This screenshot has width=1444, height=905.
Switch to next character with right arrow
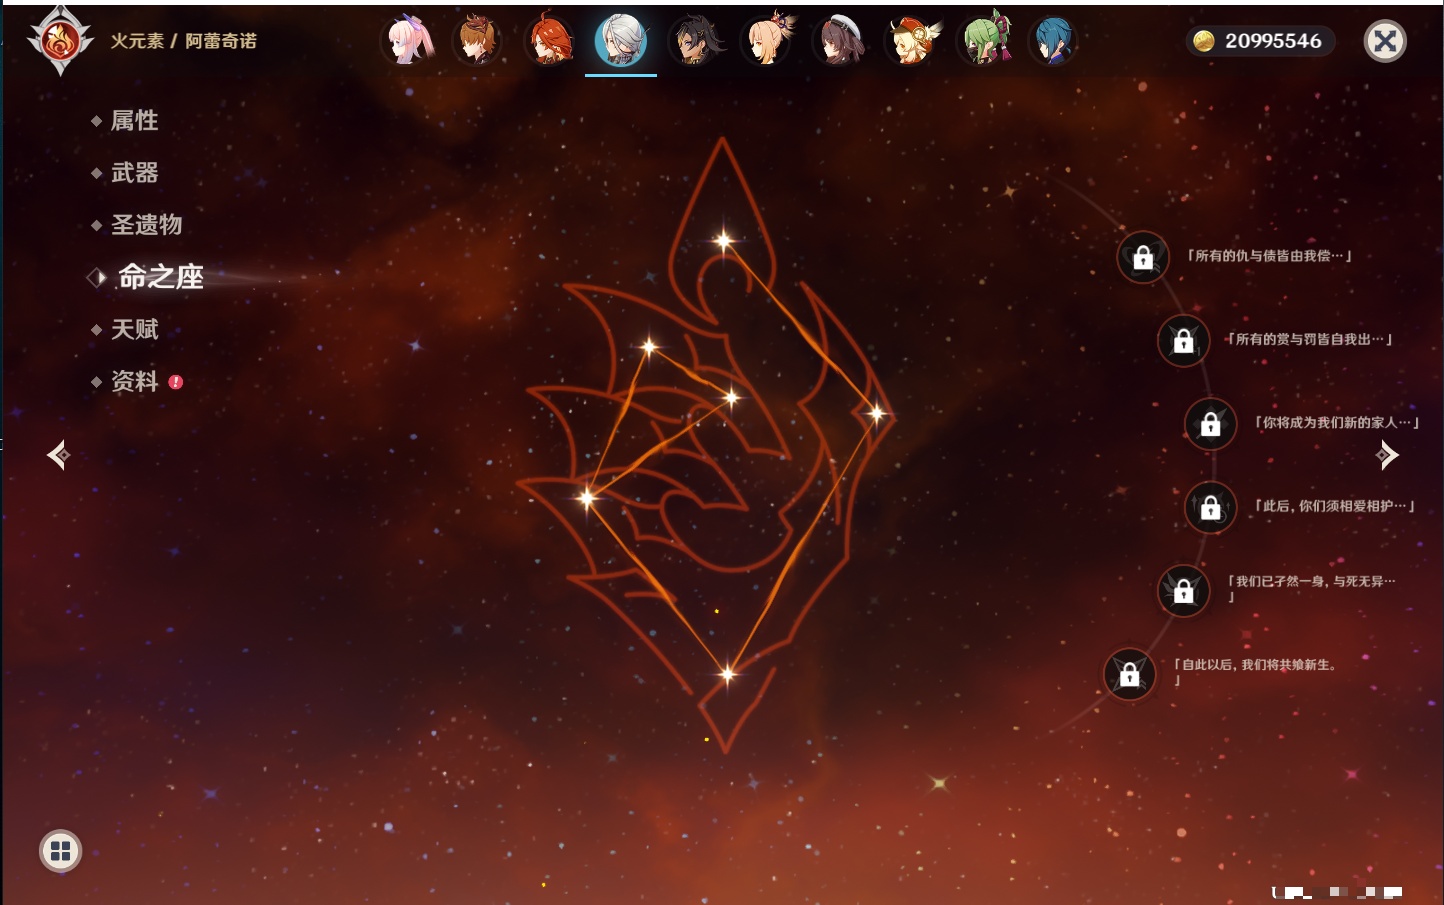(1387, 455)
